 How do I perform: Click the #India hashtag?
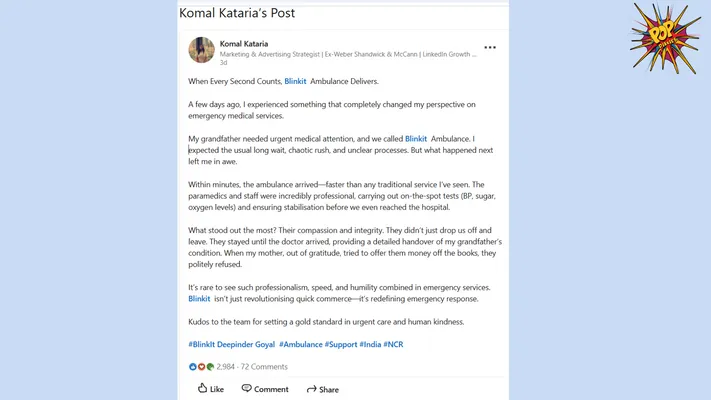point(370,344)
